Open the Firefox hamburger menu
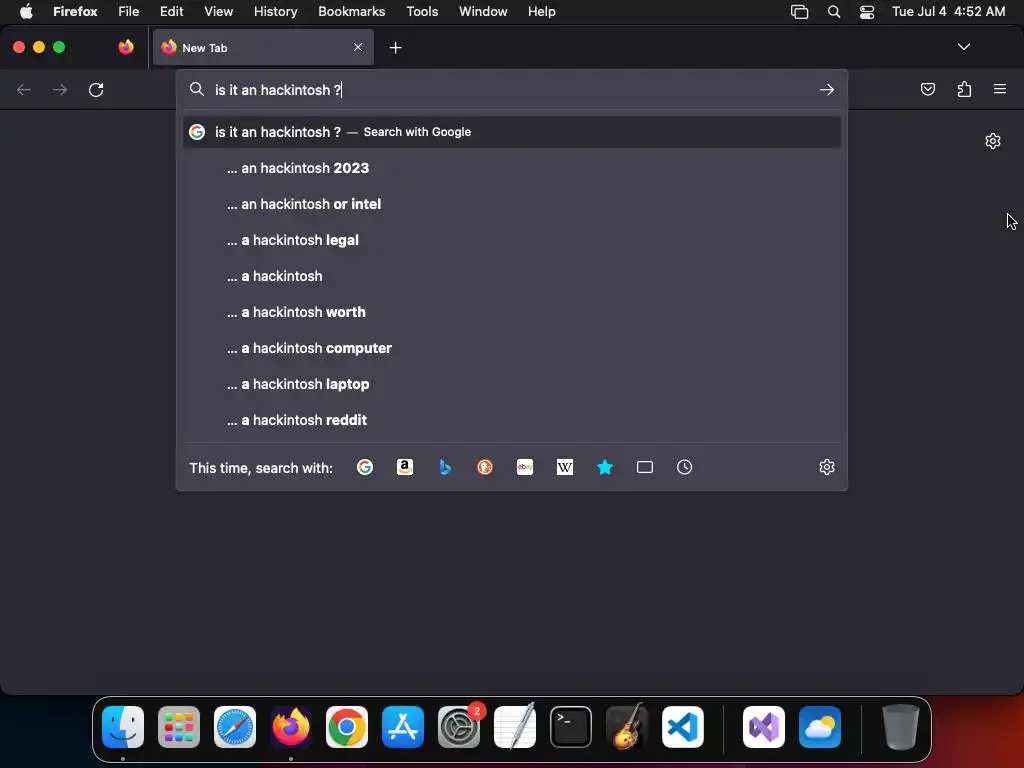This screenshot has height=768, width=1024. click(x=1000, y=89)
